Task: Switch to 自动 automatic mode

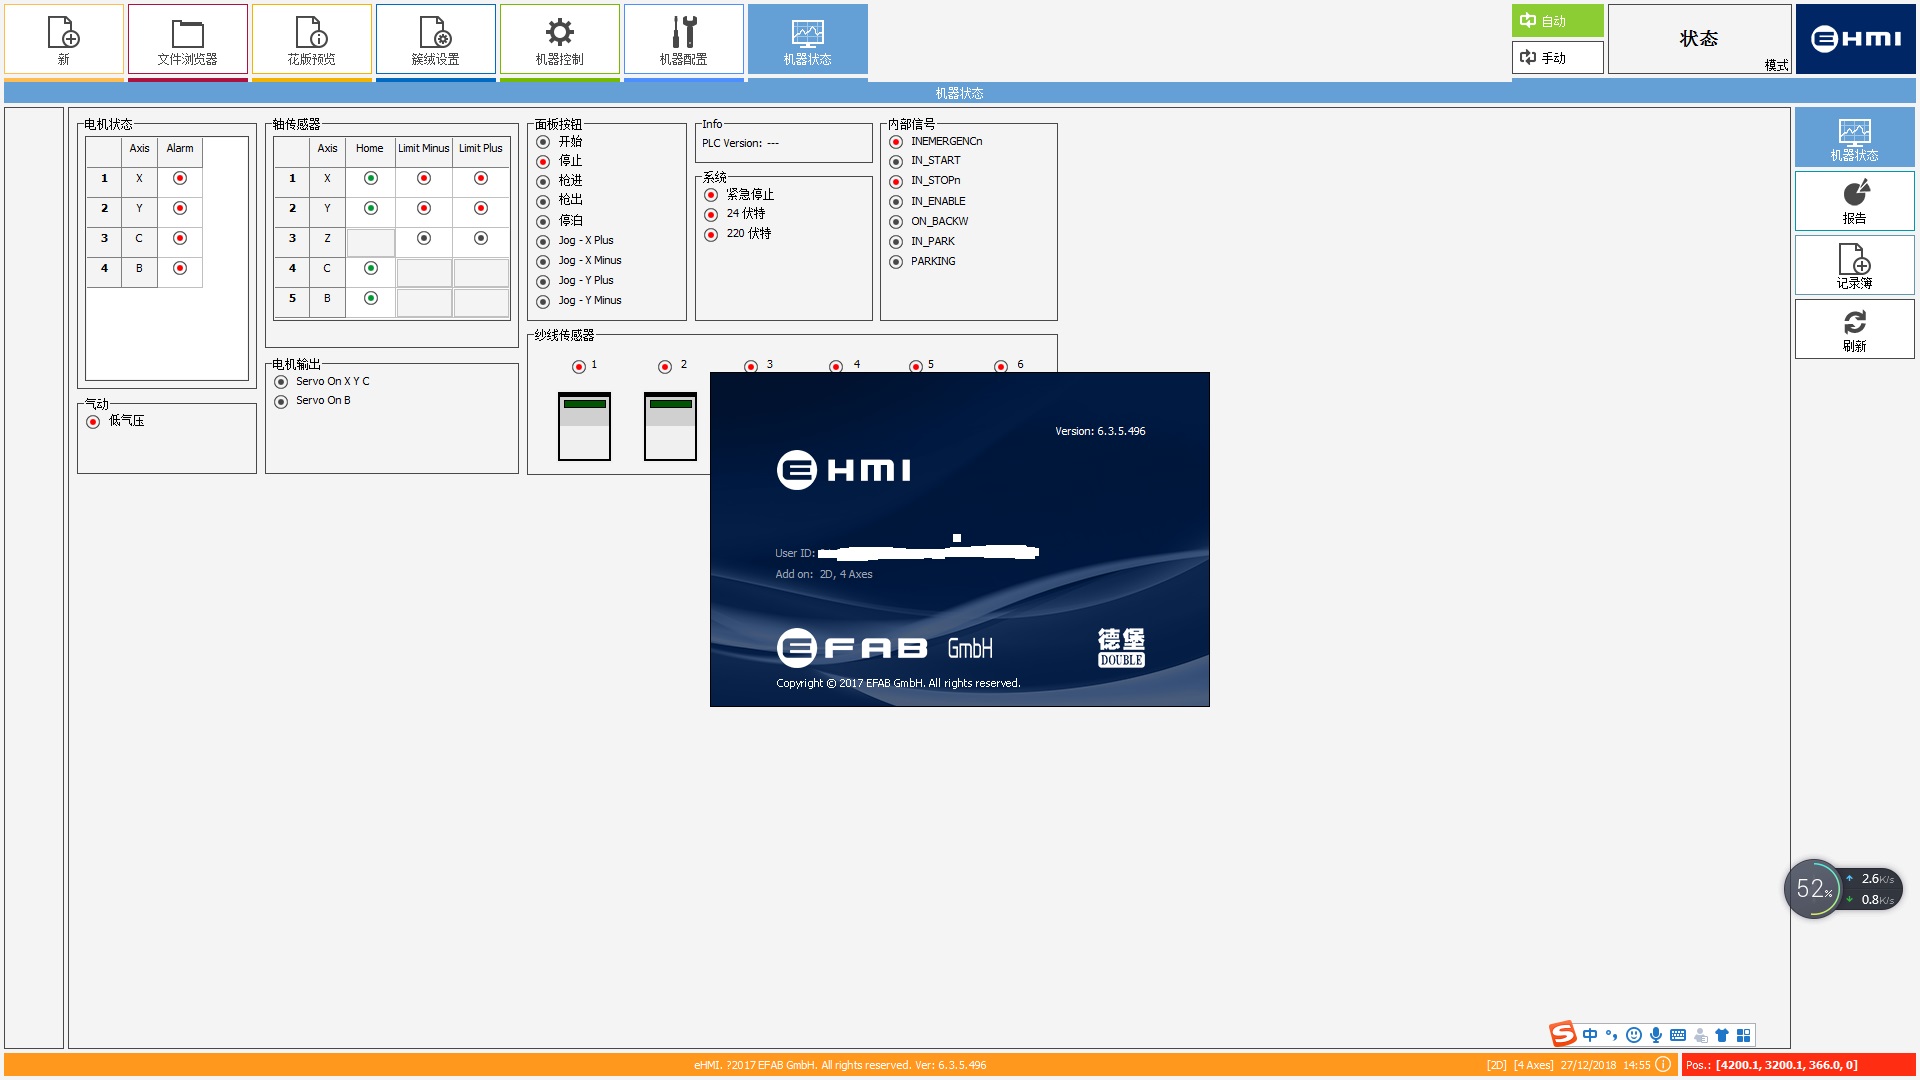Action: pyautogui.click(x=1557, y=21)
